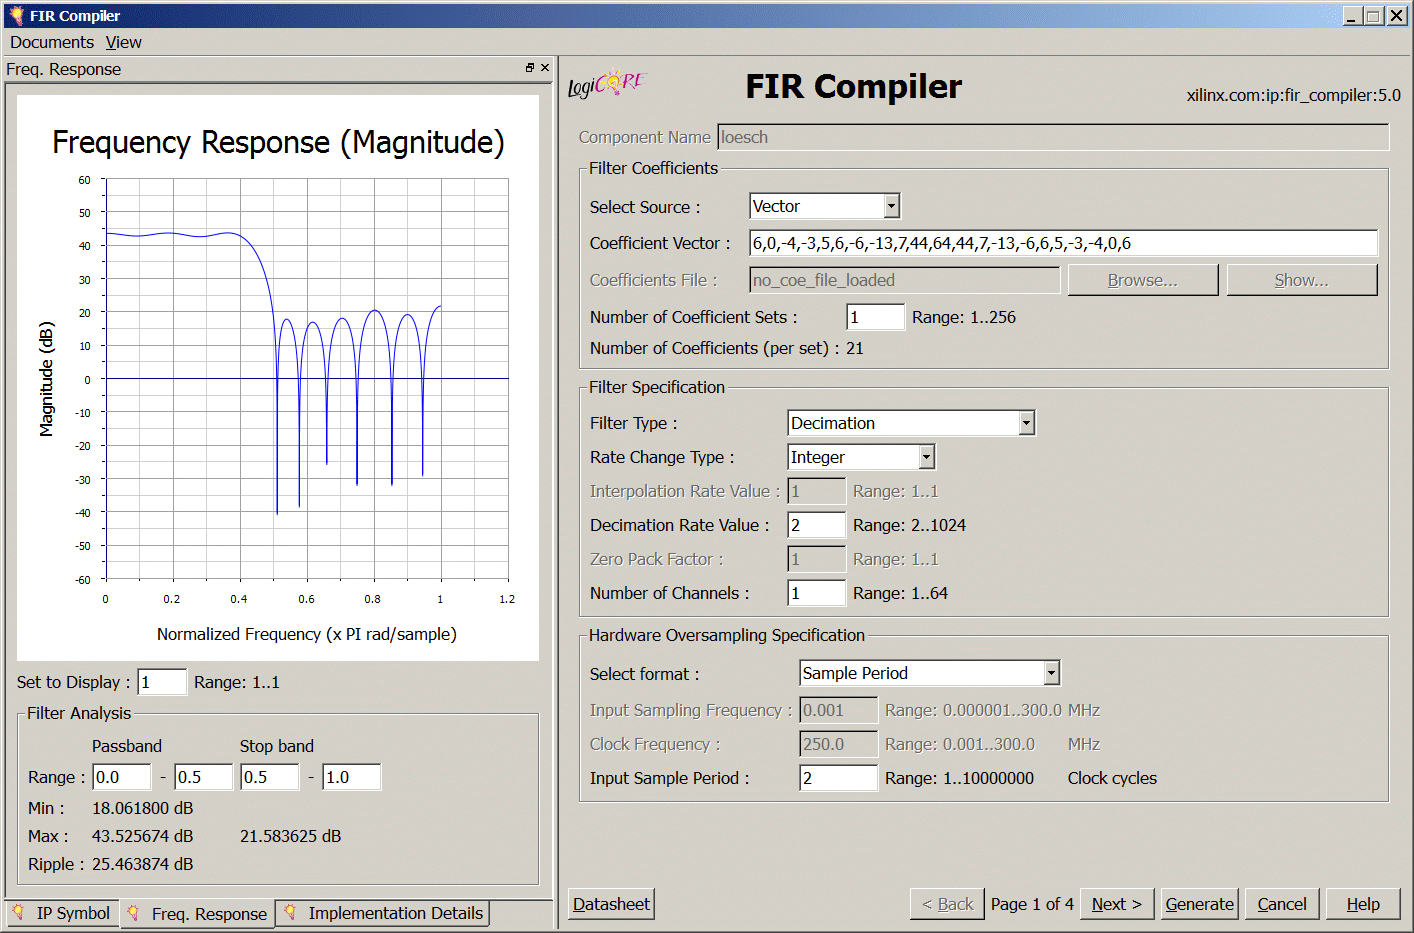
Task: Minimize the FIR Compiler window
Action: click(x=1352, y=15)
